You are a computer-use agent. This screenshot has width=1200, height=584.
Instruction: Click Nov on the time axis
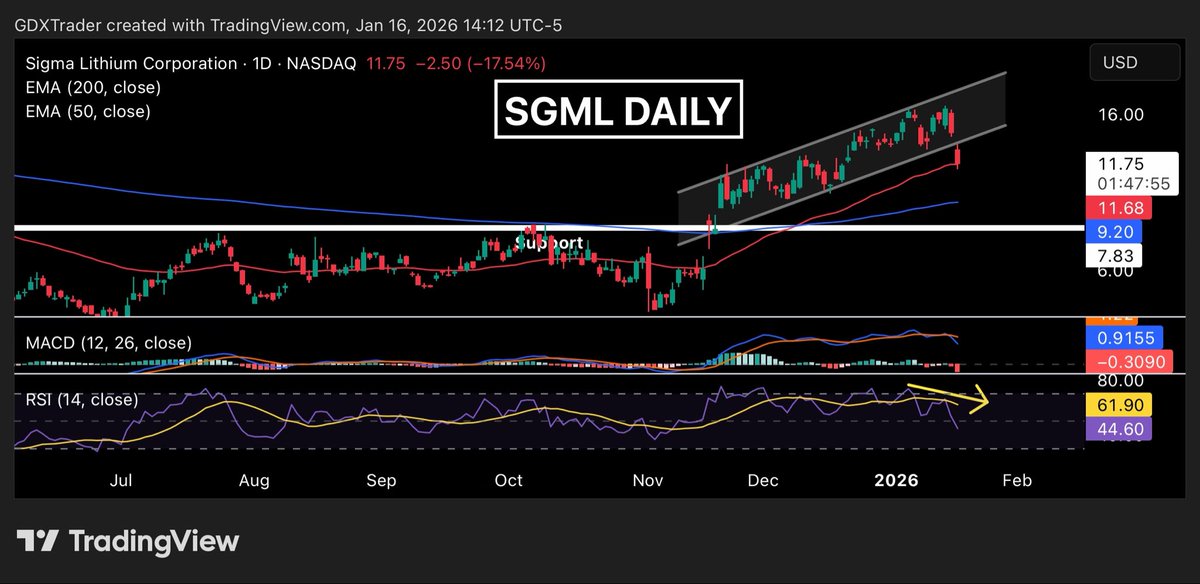649,480
